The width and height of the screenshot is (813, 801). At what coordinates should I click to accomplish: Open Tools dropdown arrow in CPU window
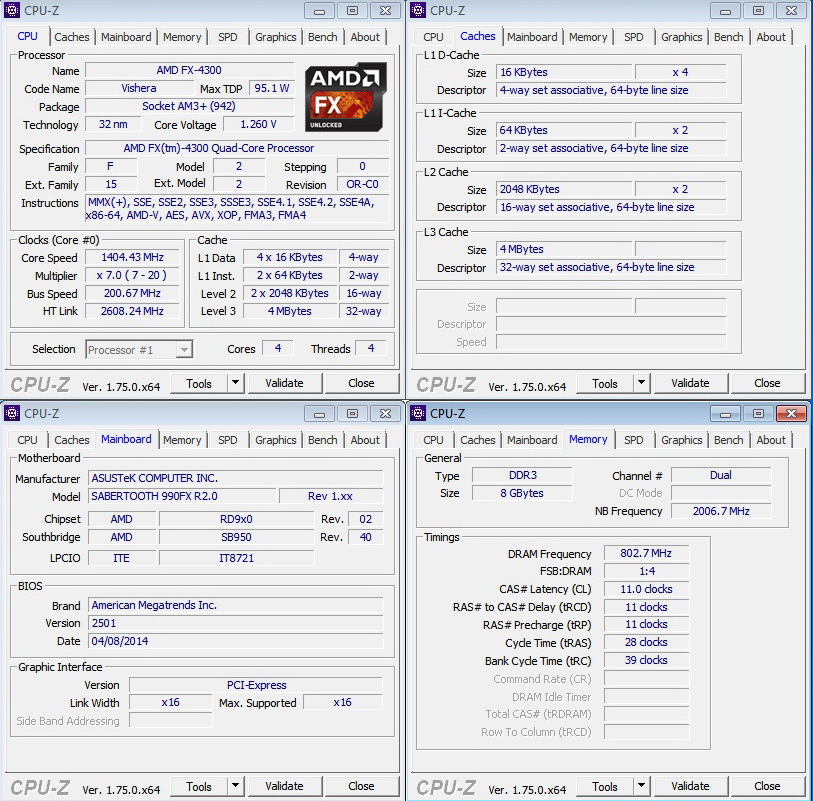coord(235,383)
